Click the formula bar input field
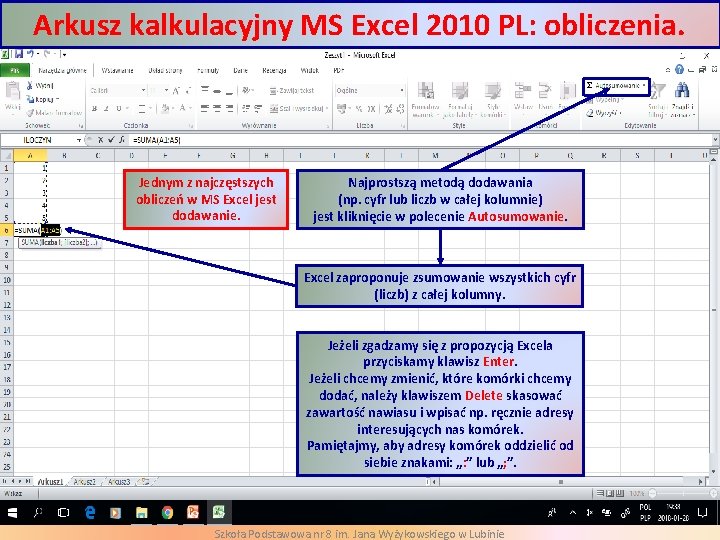This screenshot has height=540, width=720. pyautogui.click(x=420, y=140)
